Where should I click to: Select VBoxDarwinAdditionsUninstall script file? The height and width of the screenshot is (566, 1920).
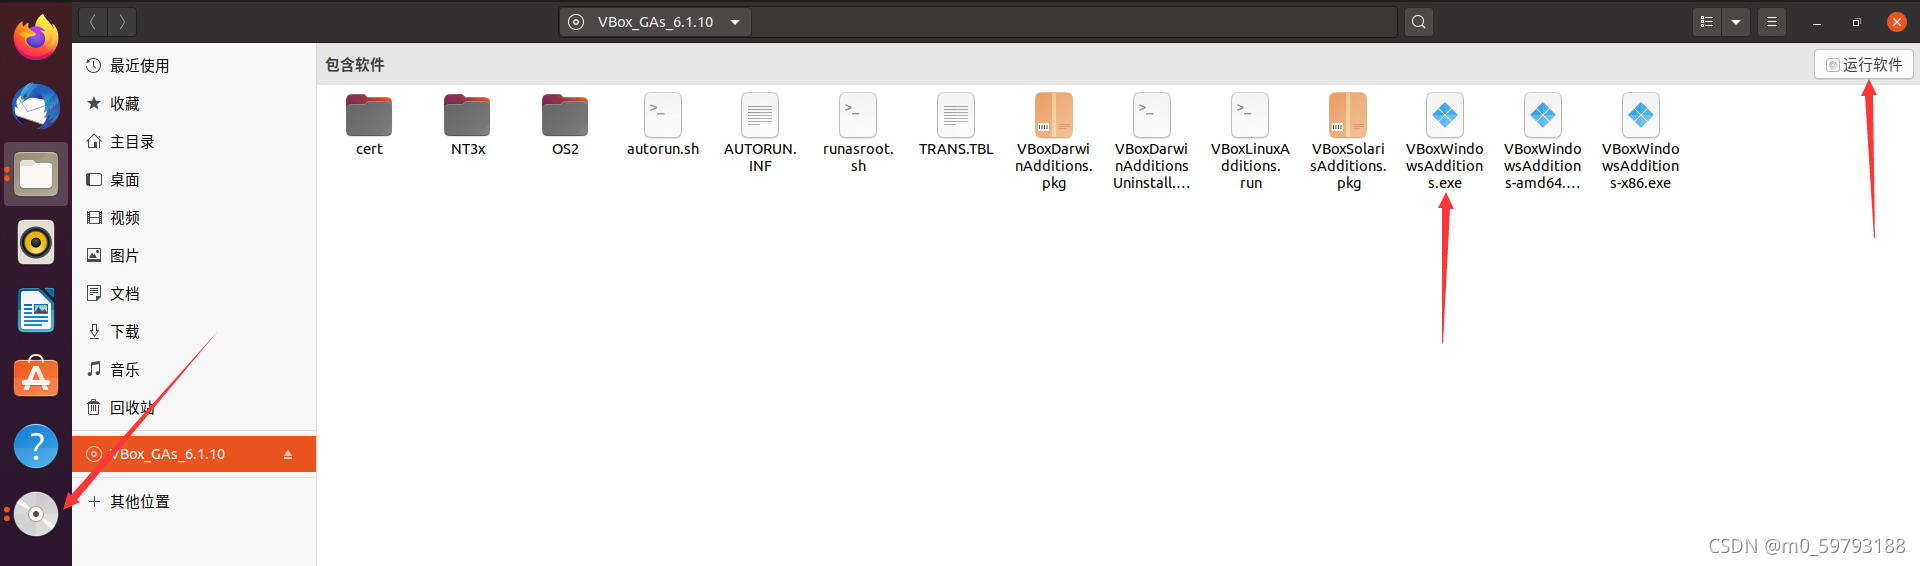(1152, 141)
